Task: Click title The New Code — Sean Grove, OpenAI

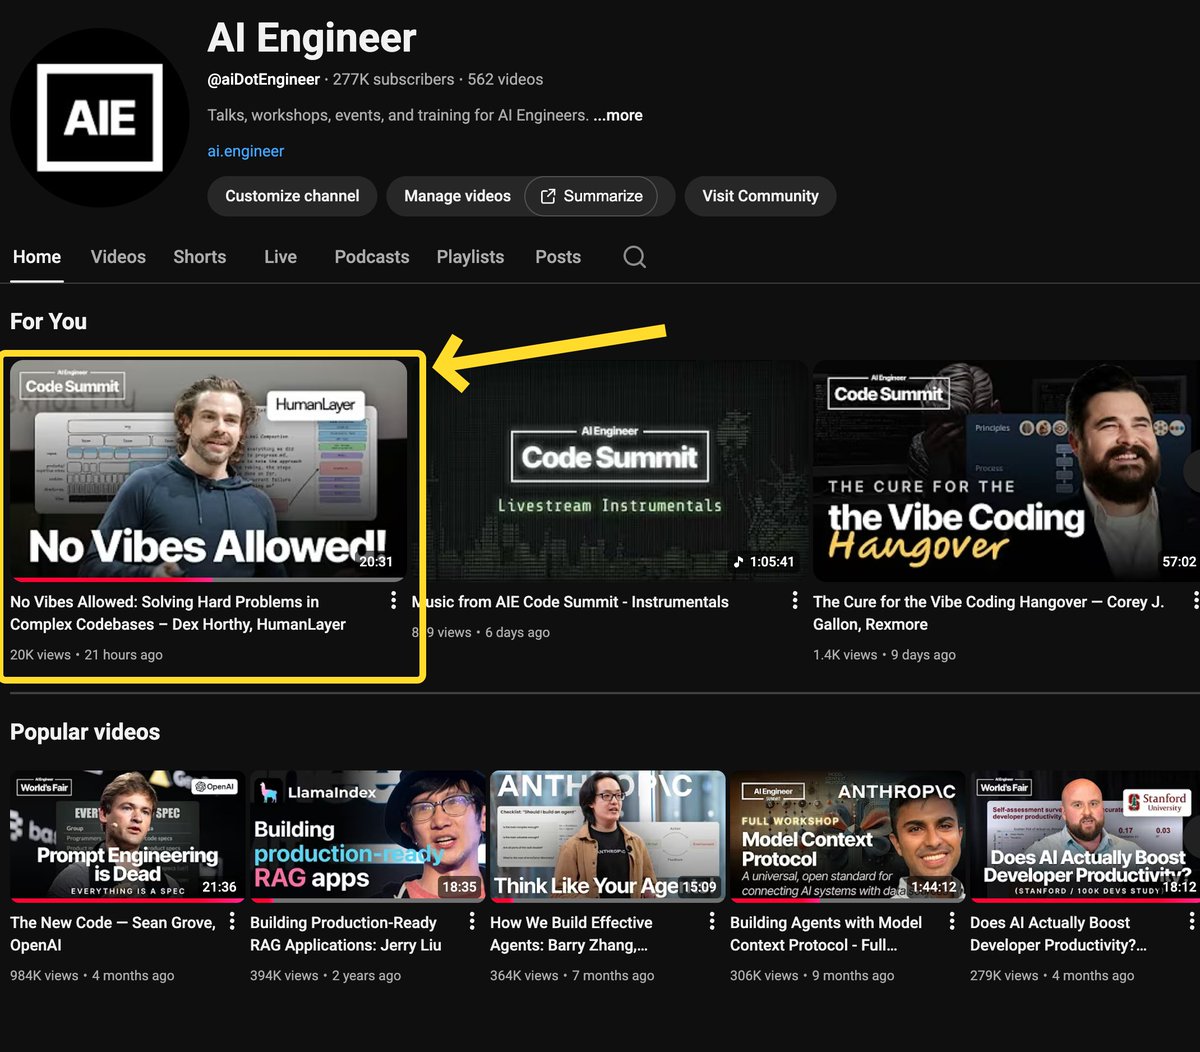Action: (x=113, y=933)
